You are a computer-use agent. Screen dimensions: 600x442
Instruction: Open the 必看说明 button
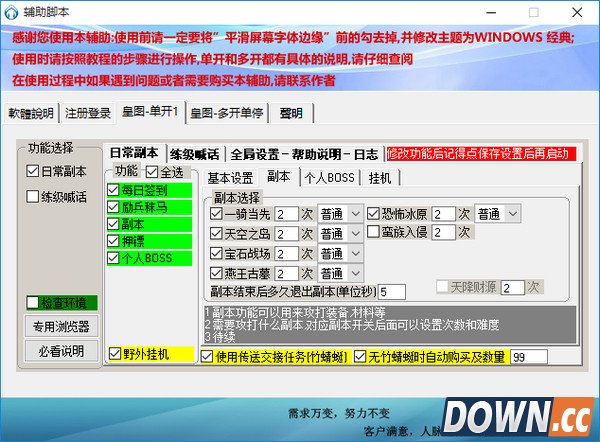(61, 351)
